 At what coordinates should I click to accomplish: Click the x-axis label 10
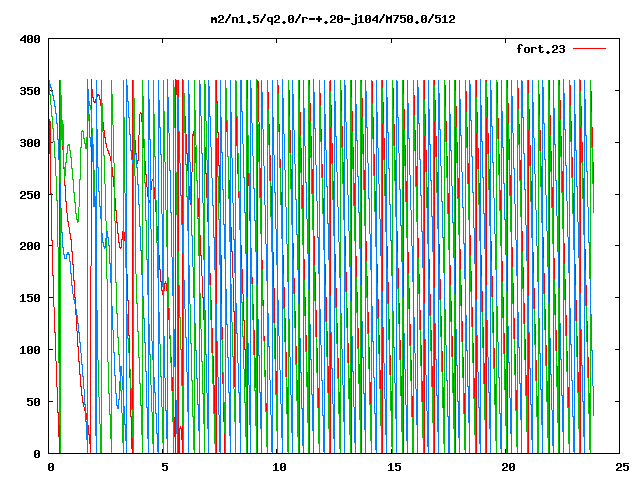click(279, 467)
